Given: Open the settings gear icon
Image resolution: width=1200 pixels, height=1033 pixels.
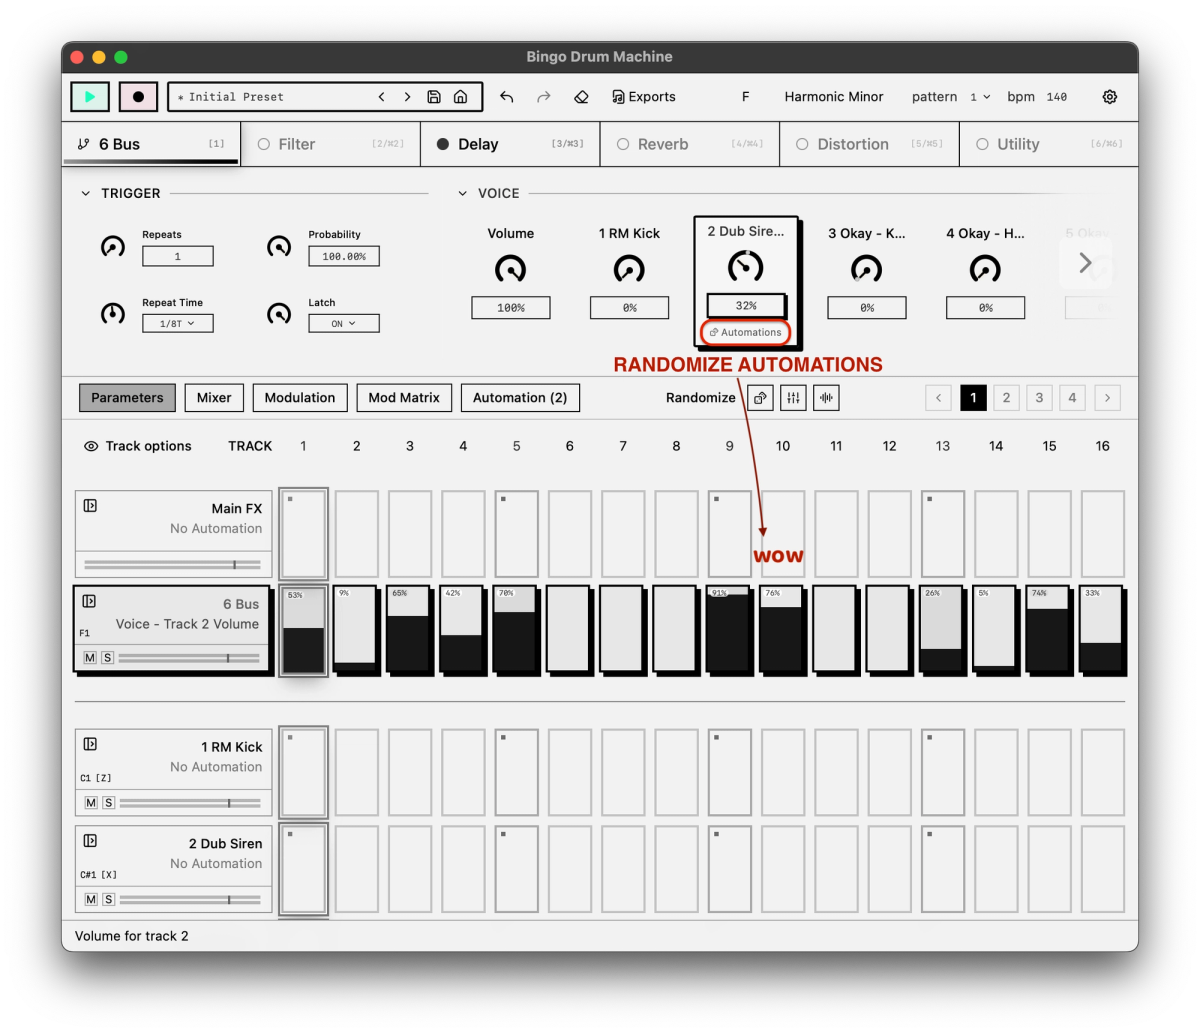Looking at the screenshot, I should [x=1109, y=96].
